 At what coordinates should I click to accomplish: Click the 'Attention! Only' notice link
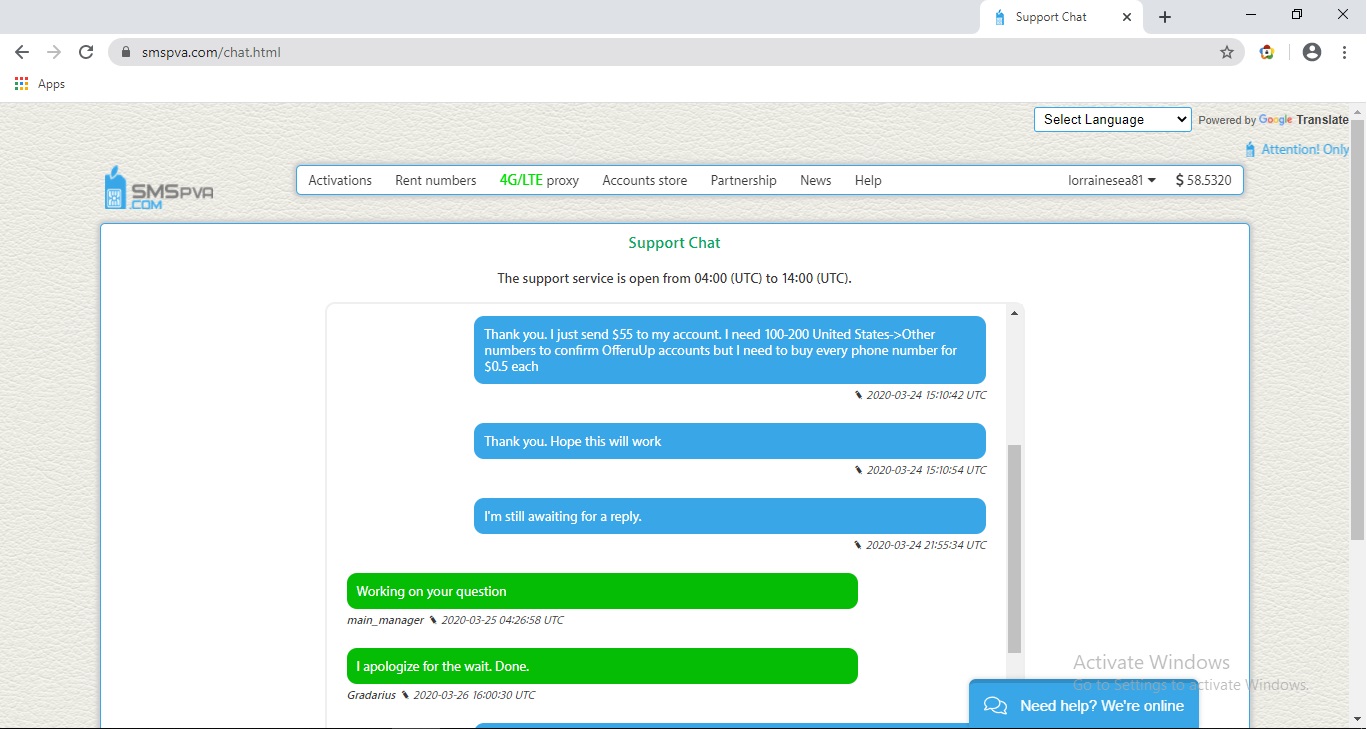tap(1305, 149)
